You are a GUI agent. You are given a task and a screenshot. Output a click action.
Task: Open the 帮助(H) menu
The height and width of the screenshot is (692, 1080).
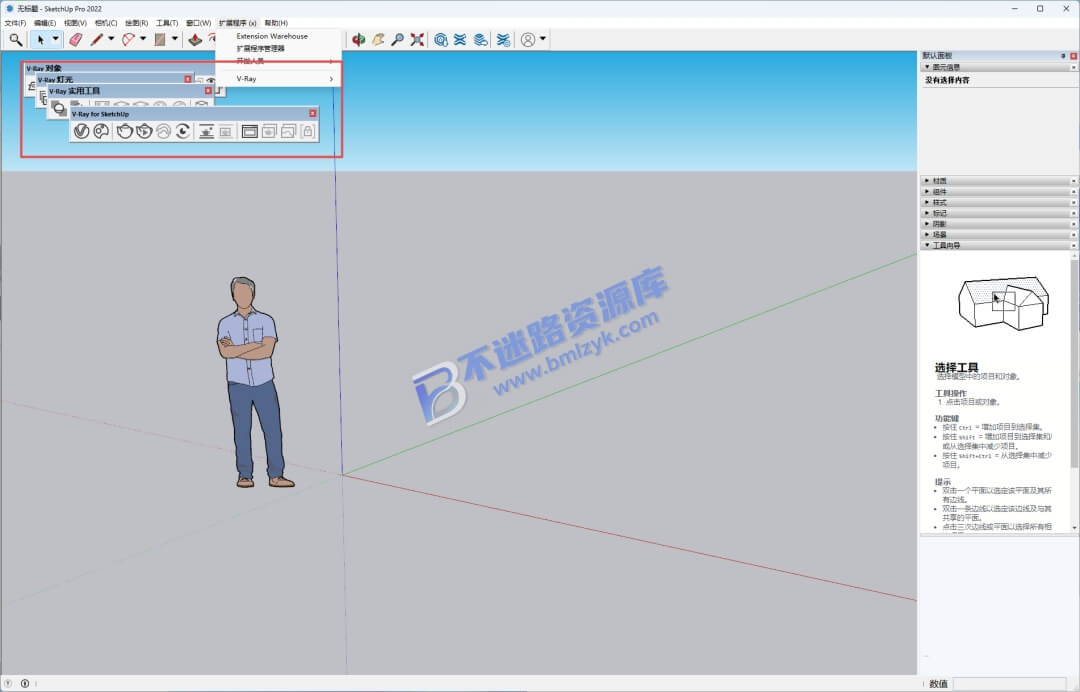pyautogui.click(x=276, y=23)
